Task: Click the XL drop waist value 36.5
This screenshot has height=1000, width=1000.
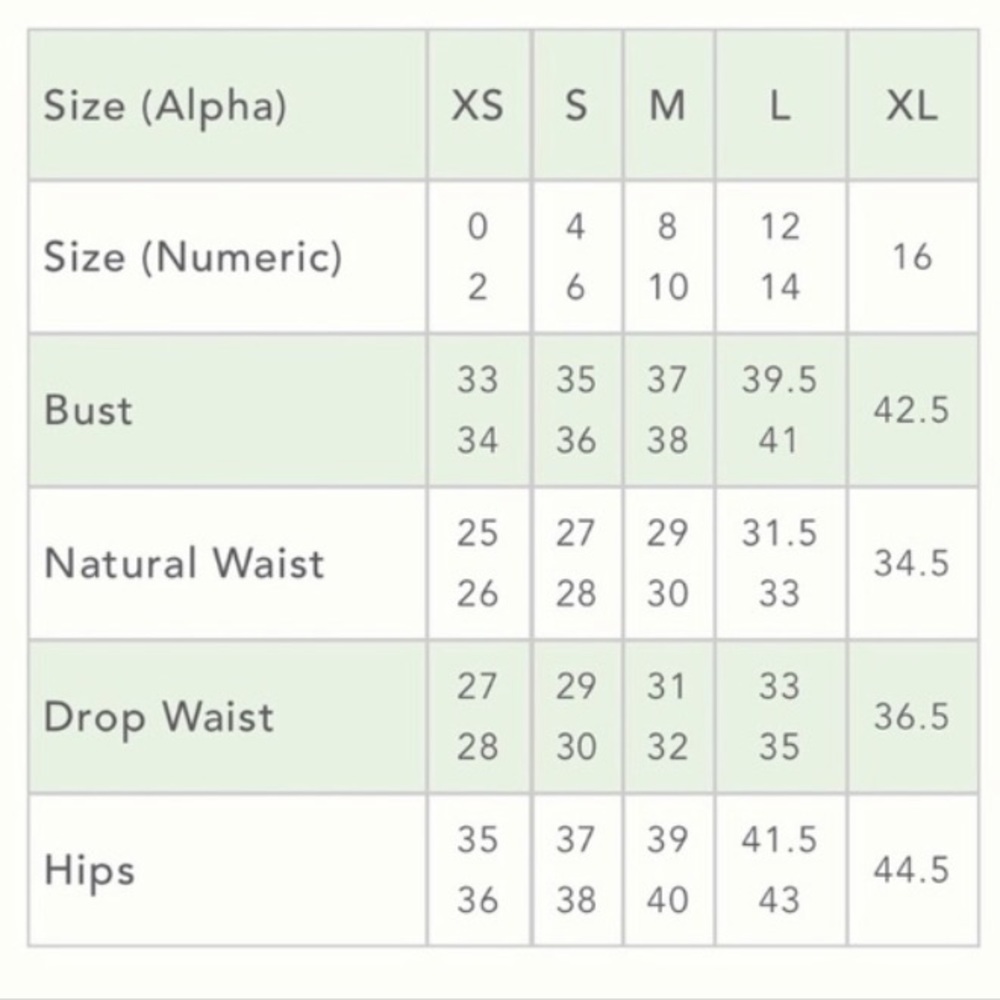Action: click(x=913, y=716)
